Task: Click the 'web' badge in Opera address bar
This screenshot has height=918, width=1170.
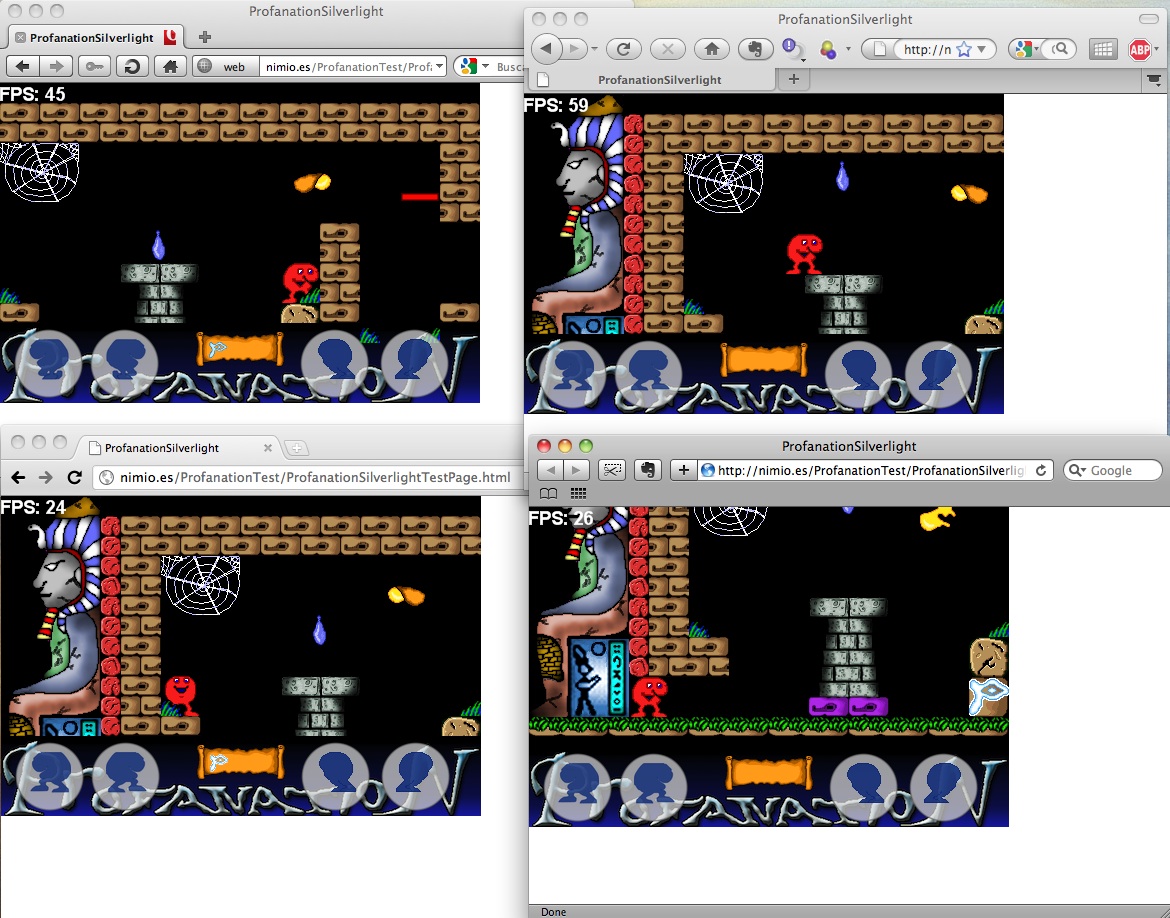Action: pos(226,66)
